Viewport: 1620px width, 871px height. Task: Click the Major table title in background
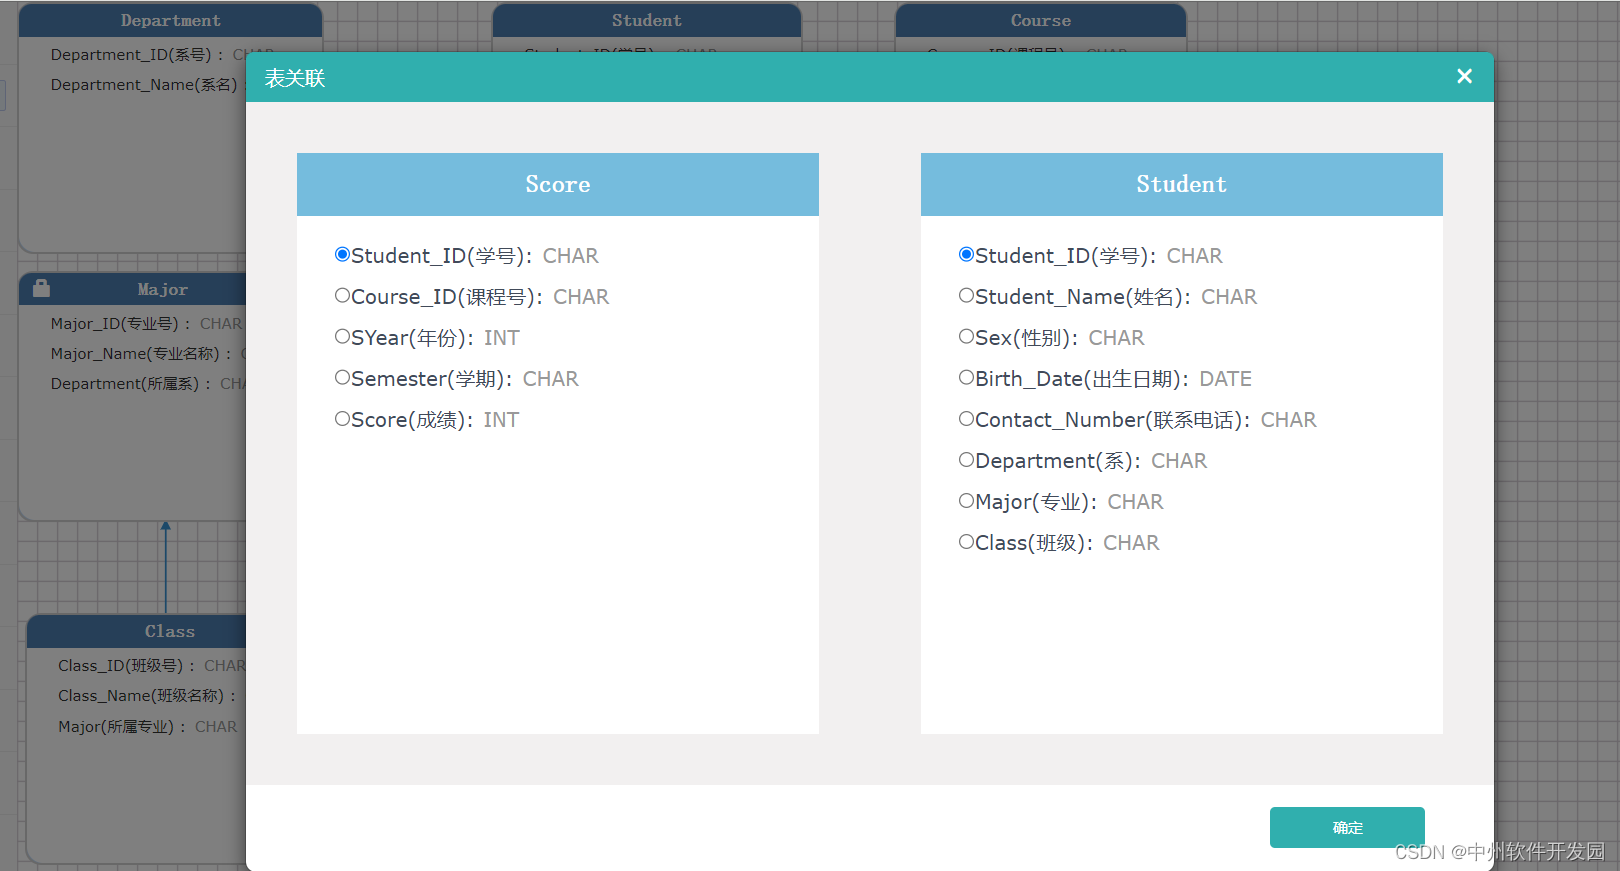(x=162, y=289)
